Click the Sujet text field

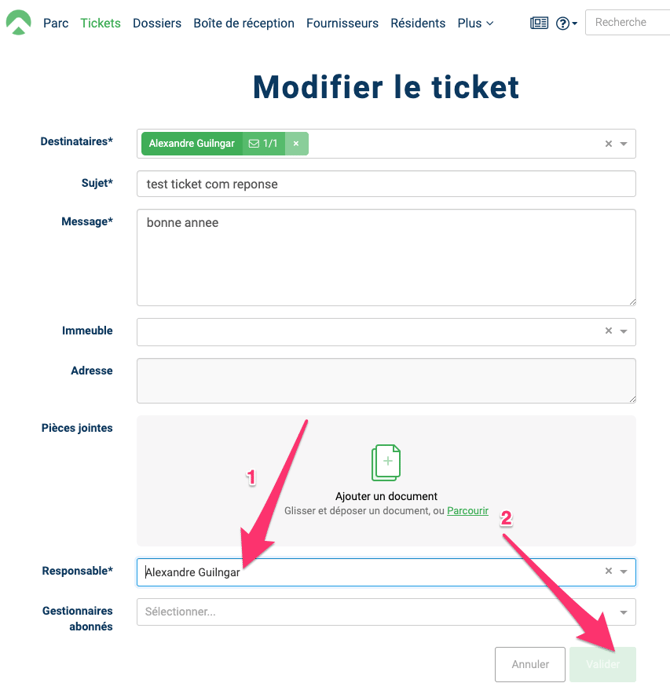click(386, 184)
